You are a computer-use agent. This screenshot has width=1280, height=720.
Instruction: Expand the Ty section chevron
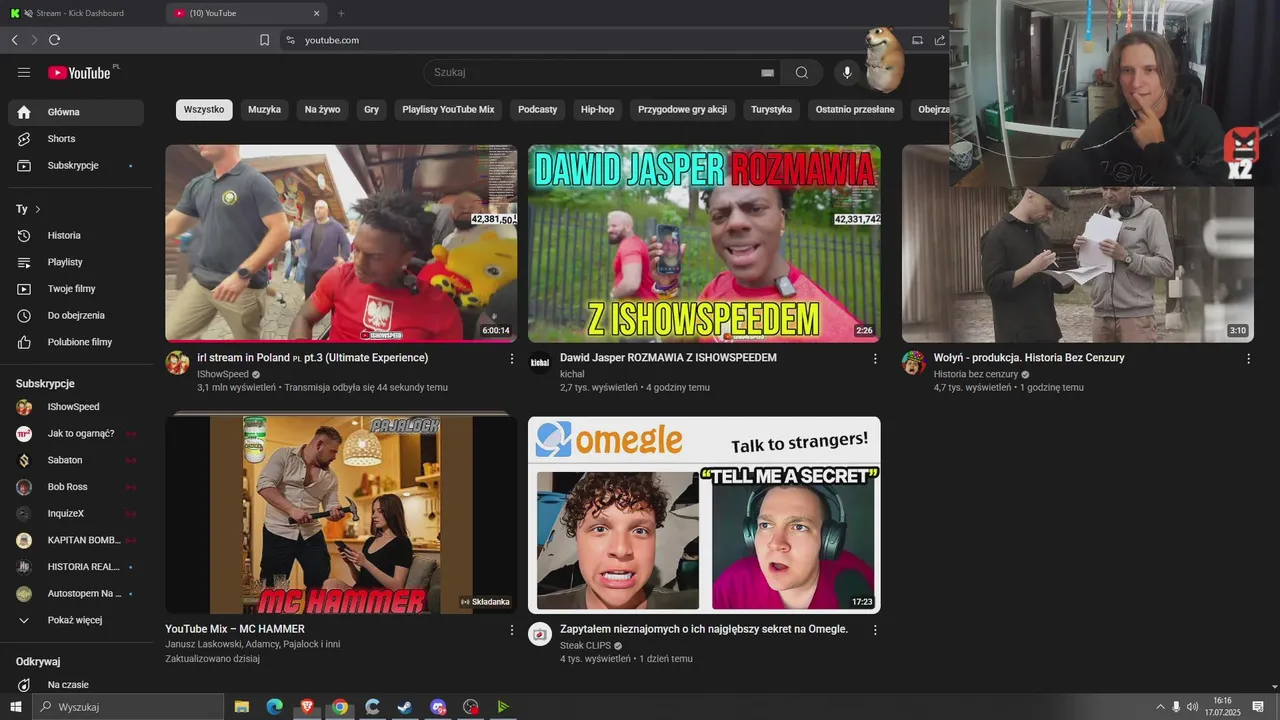(x=38, y=209)
